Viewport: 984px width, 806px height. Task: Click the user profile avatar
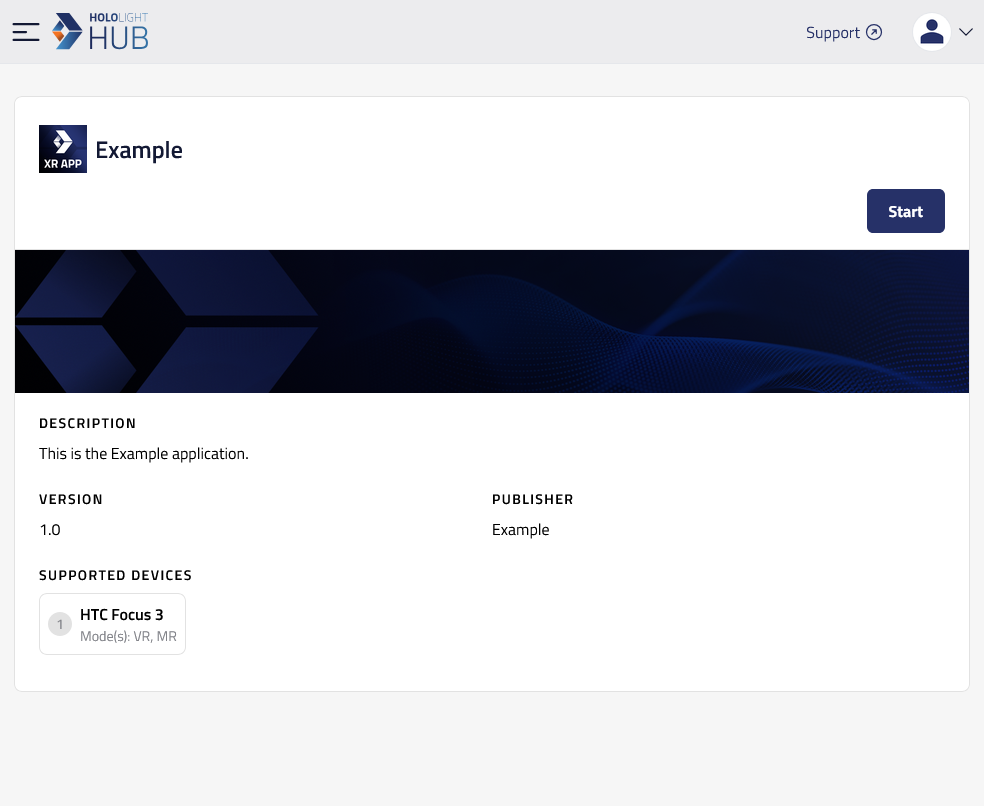(931, 32)
